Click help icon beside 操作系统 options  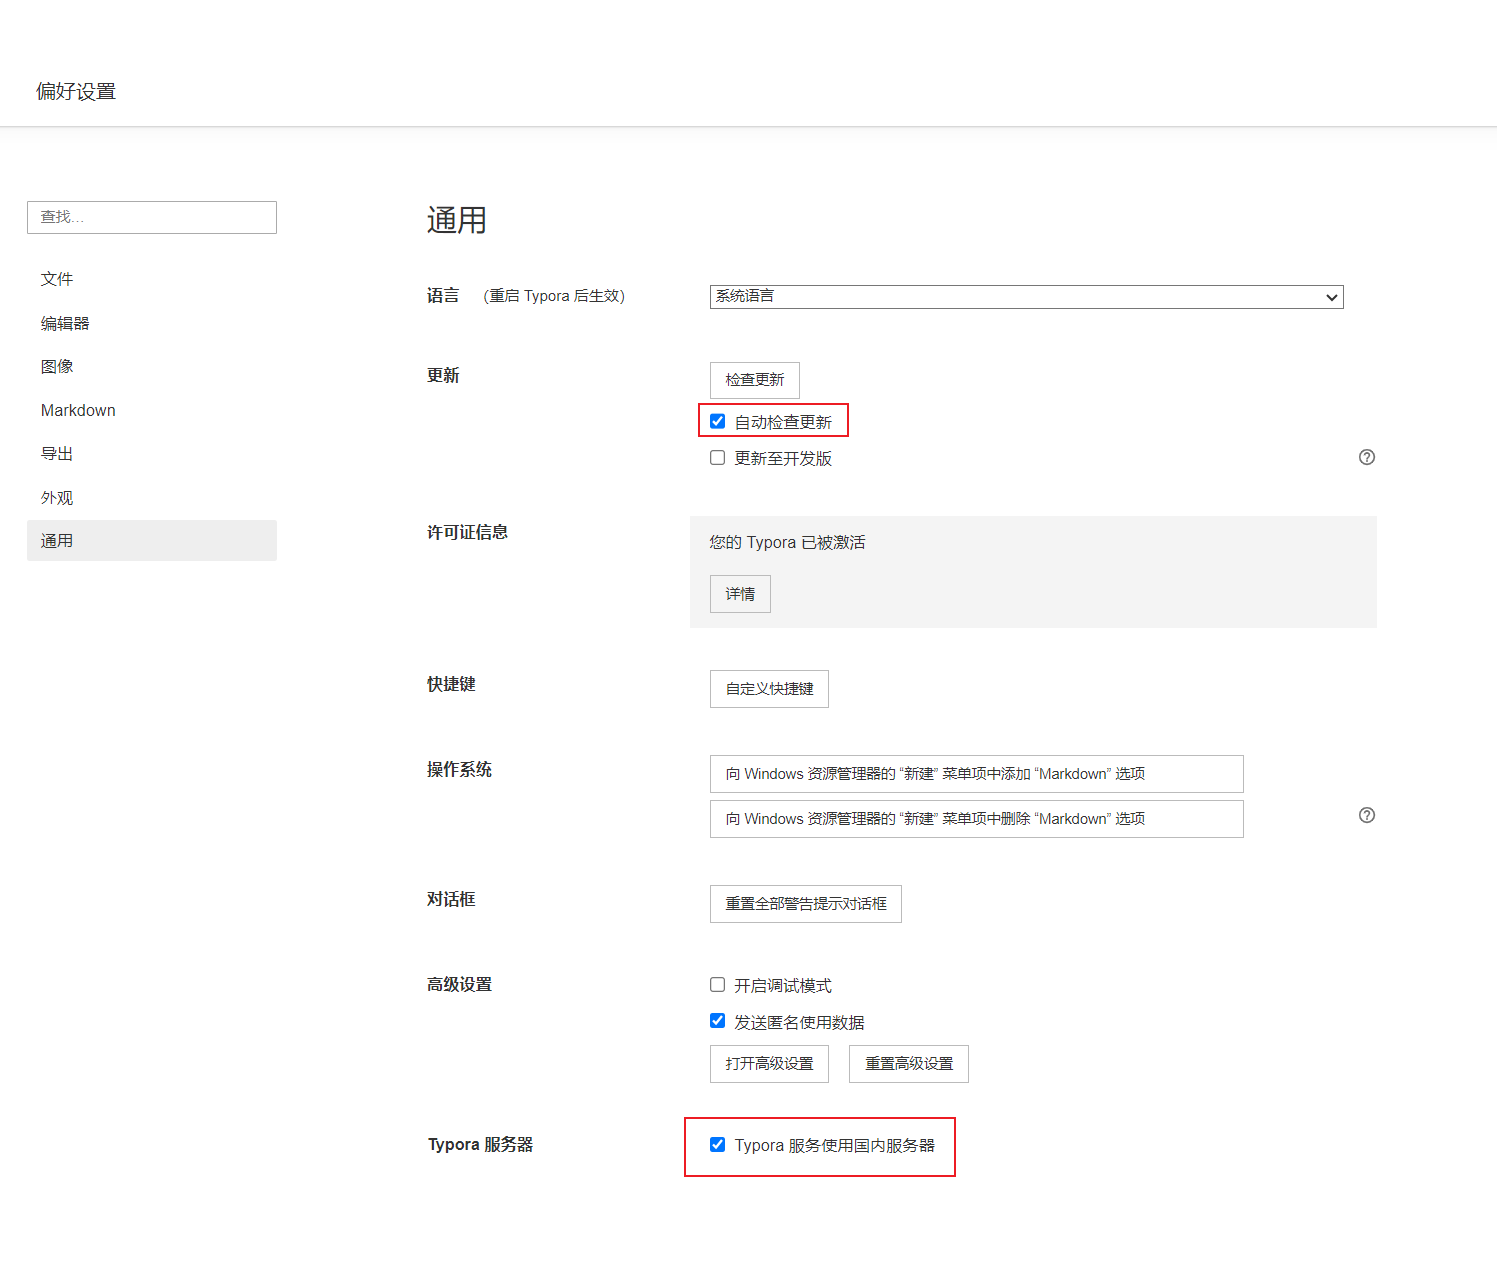[x=1367, y=815]
